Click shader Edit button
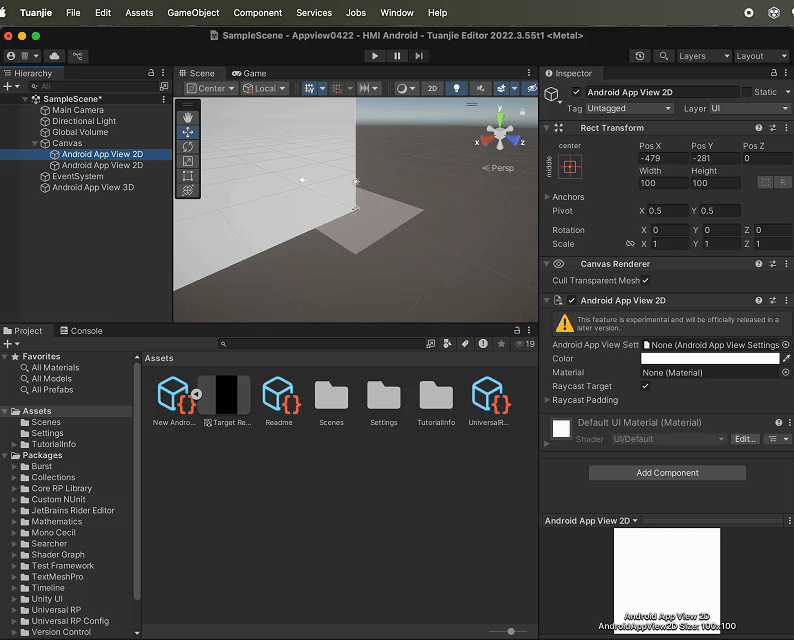Viewport: 794px width, 640px height. (x=745, y=439)
